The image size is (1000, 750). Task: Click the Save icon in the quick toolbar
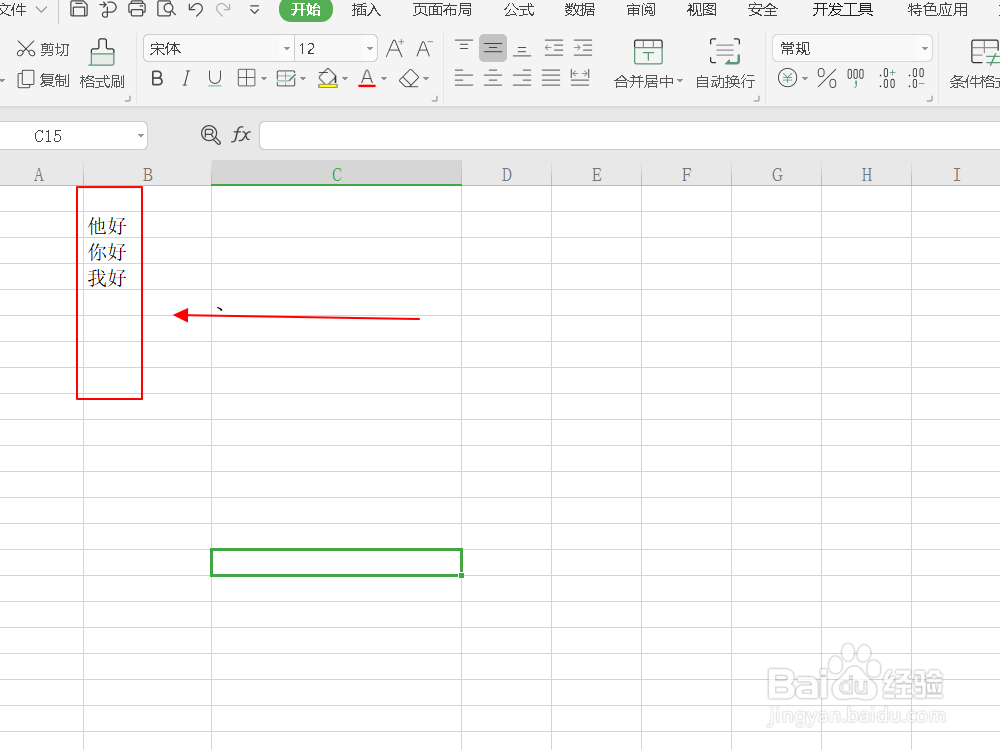78,9
